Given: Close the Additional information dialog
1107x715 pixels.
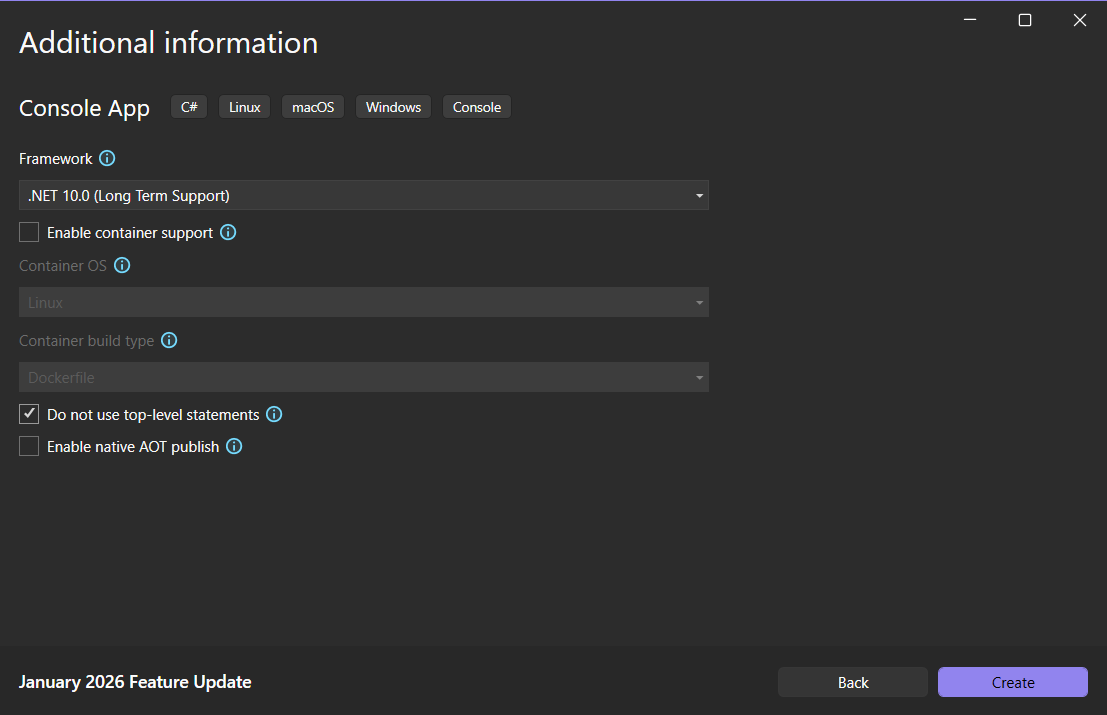Looking at the screenshot, I should click(x=1079, y=20).
